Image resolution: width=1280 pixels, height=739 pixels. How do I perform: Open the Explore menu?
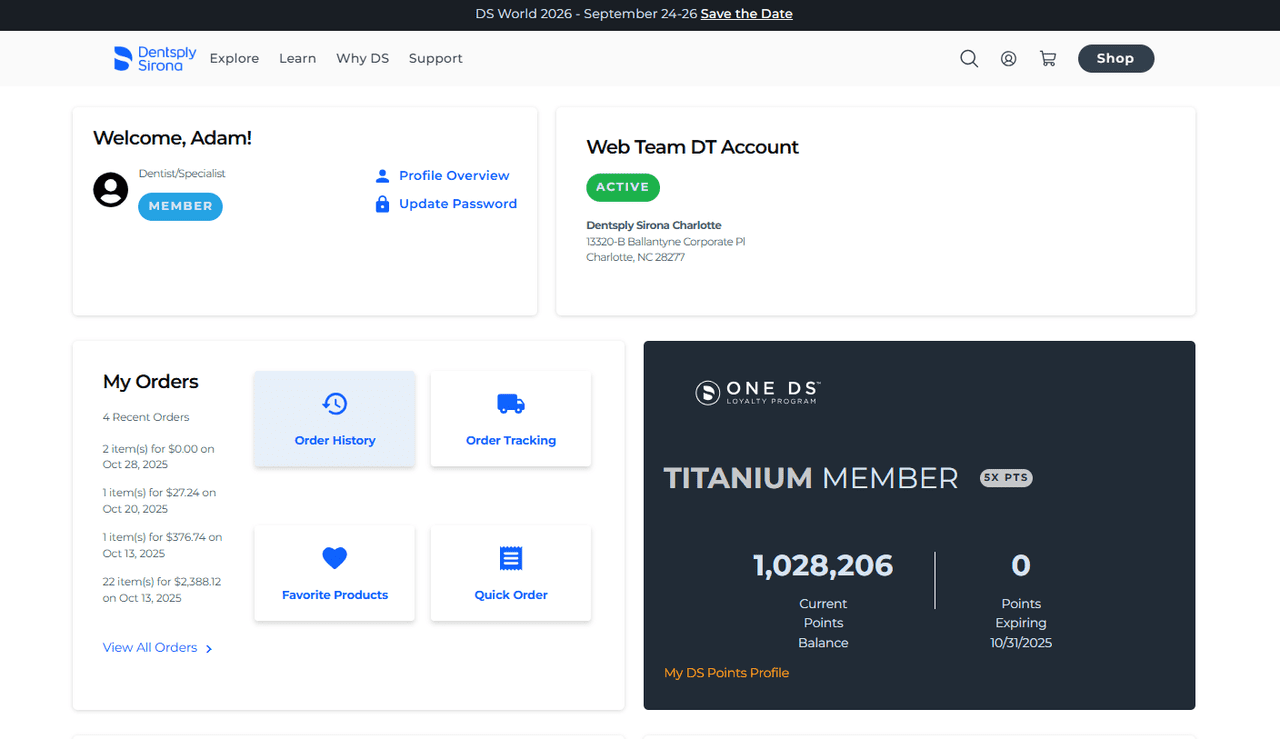click(x=234, y=59)
